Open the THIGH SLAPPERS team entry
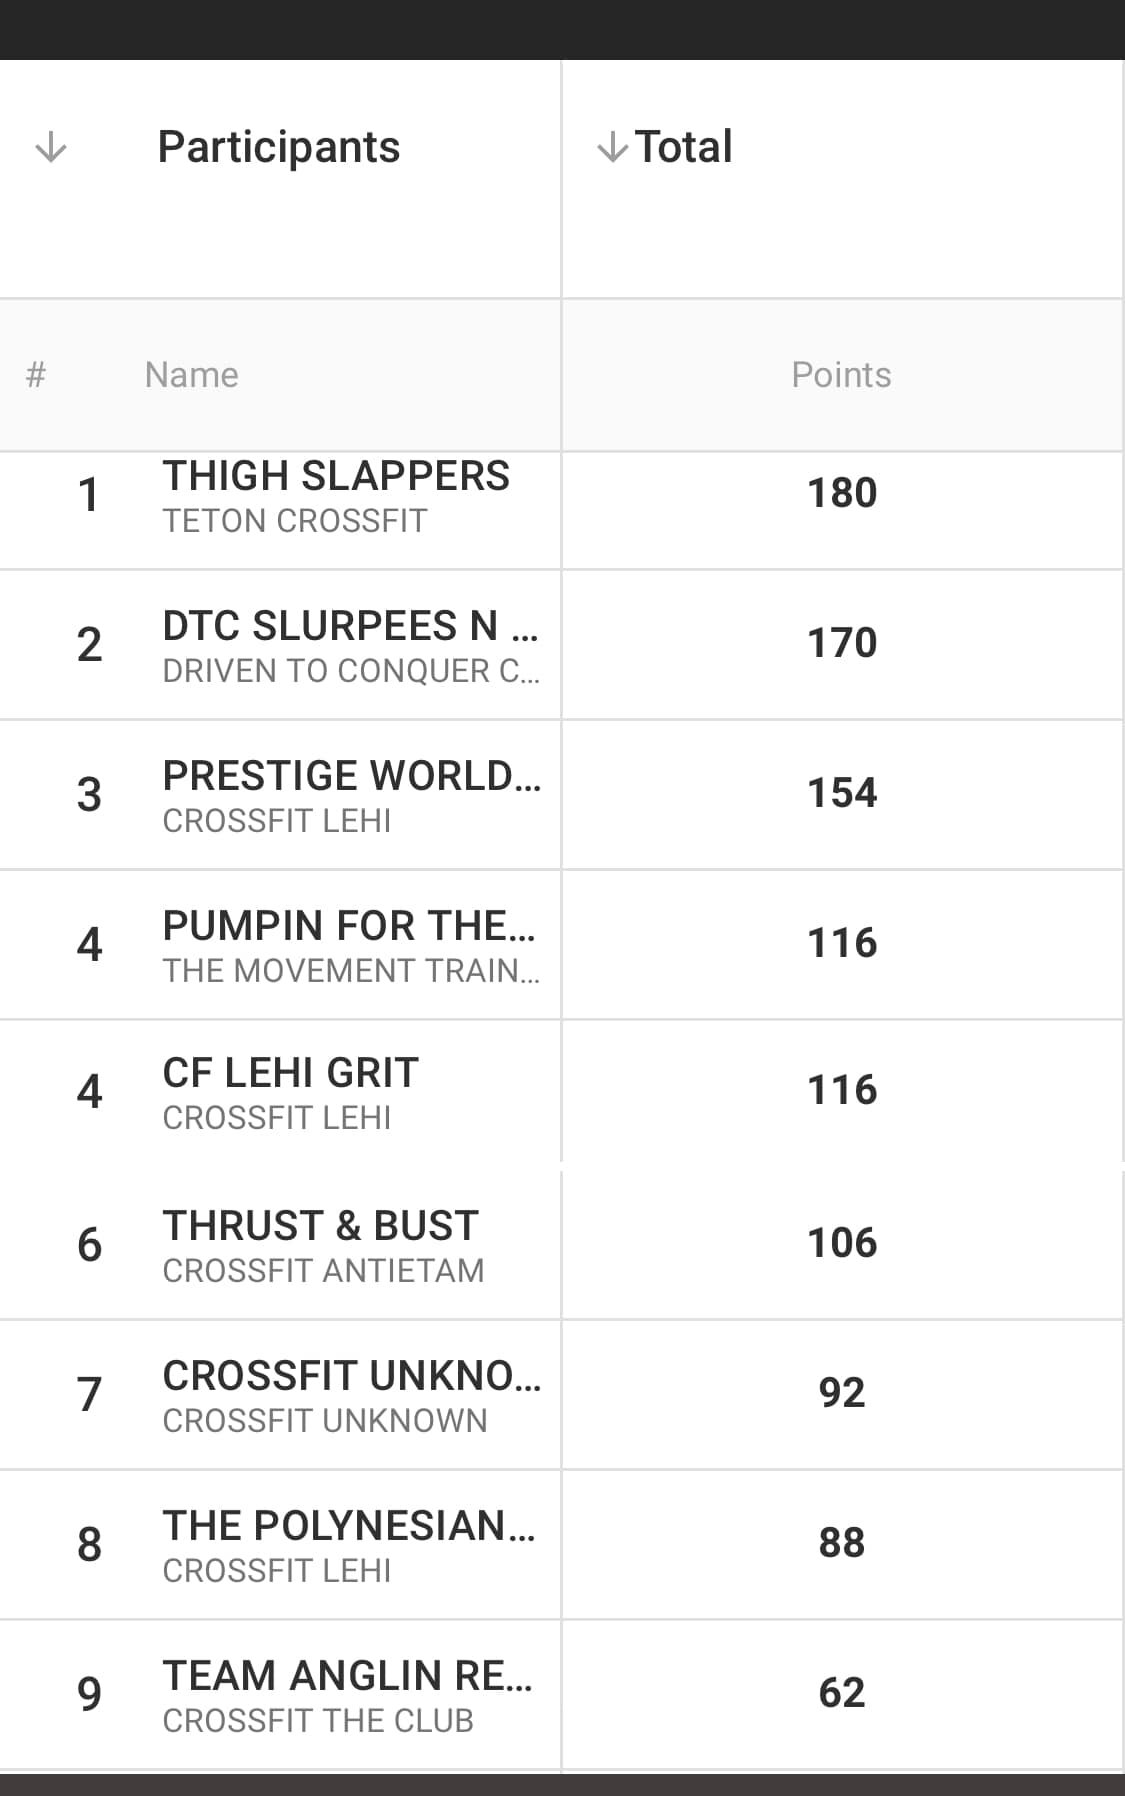This screenshot has width=1125, height=1796. coord(336,476)
